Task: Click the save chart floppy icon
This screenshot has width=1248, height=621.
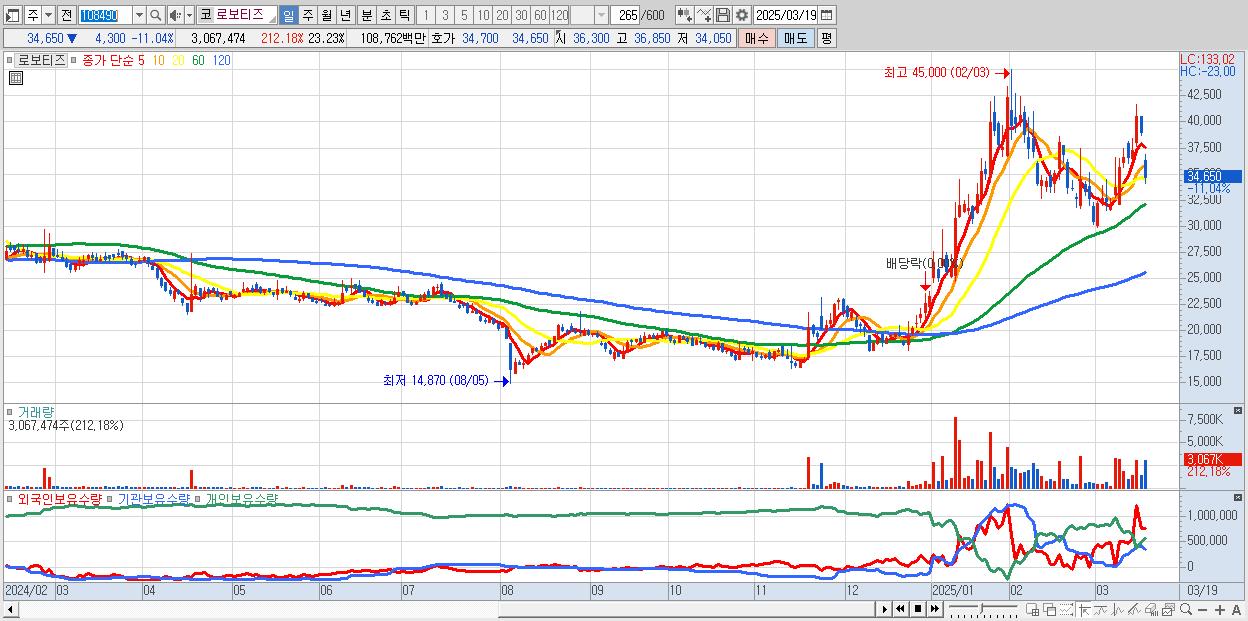Action: (x=723, y=16)
